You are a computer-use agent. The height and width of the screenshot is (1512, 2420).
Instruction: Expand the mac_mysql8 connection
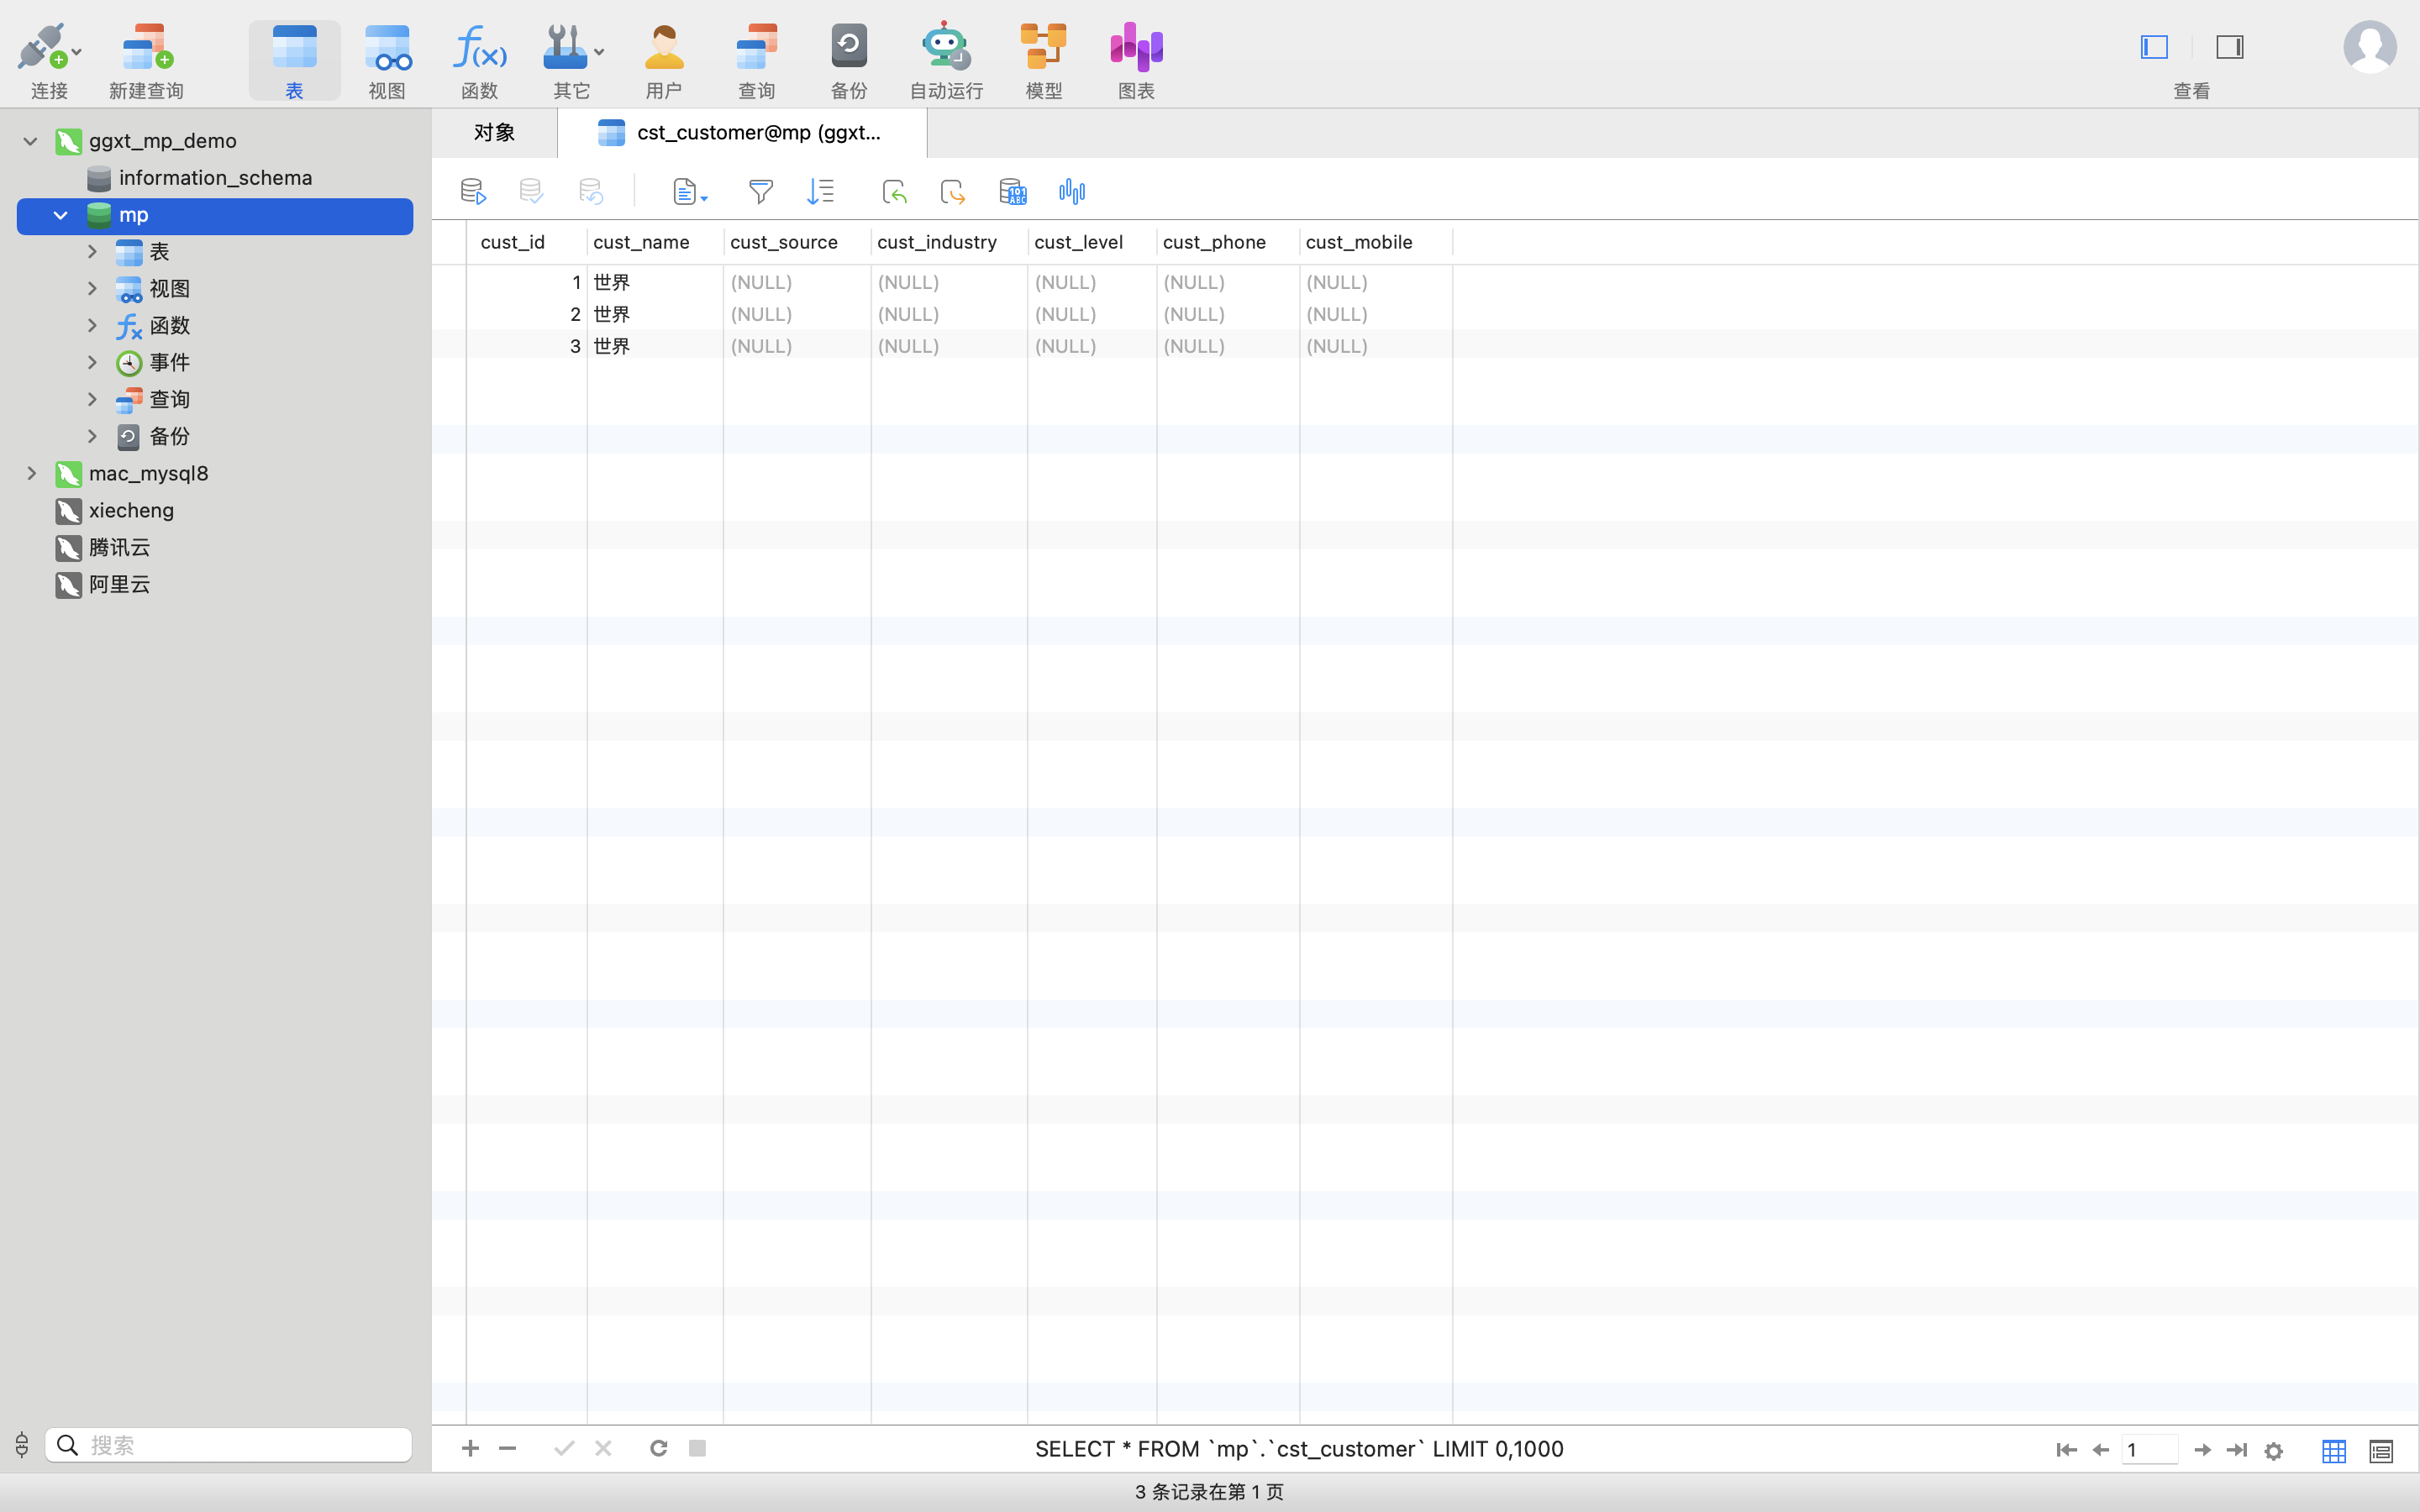[x=31, y=473]
